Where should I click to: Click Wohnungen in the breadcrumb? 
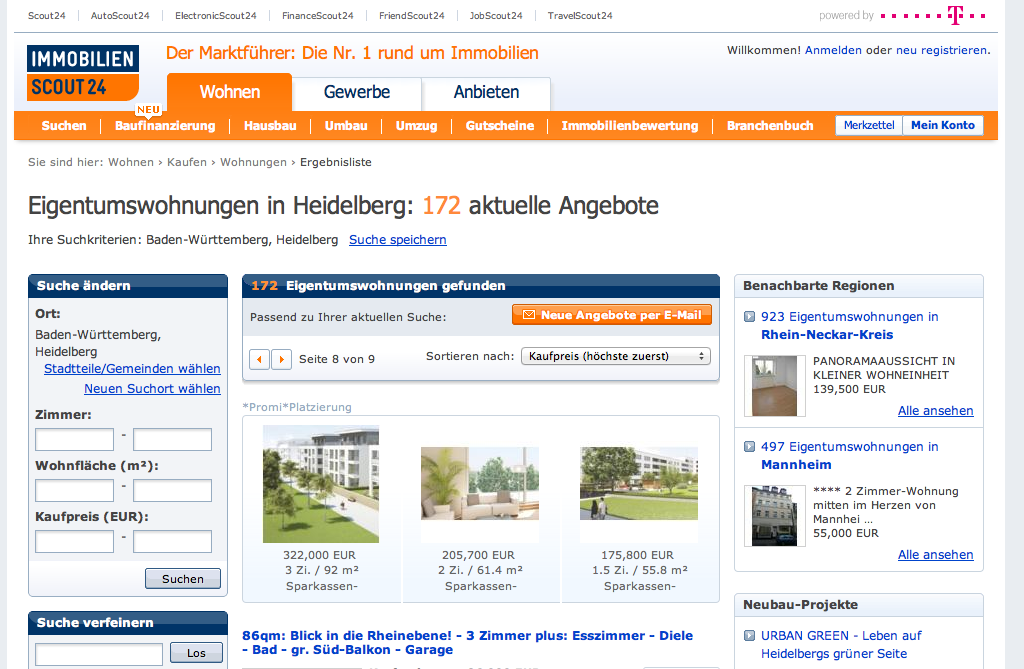[x=253, y=162]
